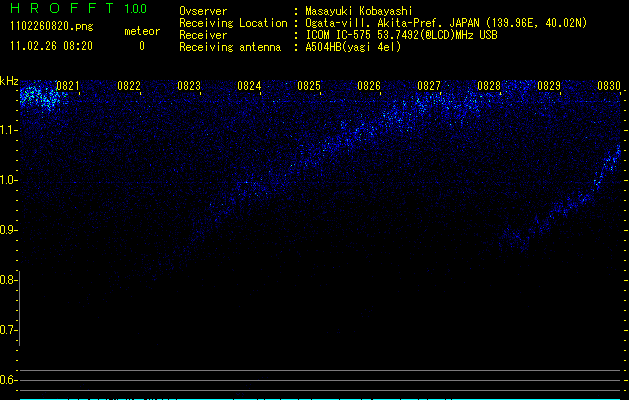Click the 0.7 kHz axis label
Image resolution: width=629 pixels, height=400 pixels.
pos(8,330)
